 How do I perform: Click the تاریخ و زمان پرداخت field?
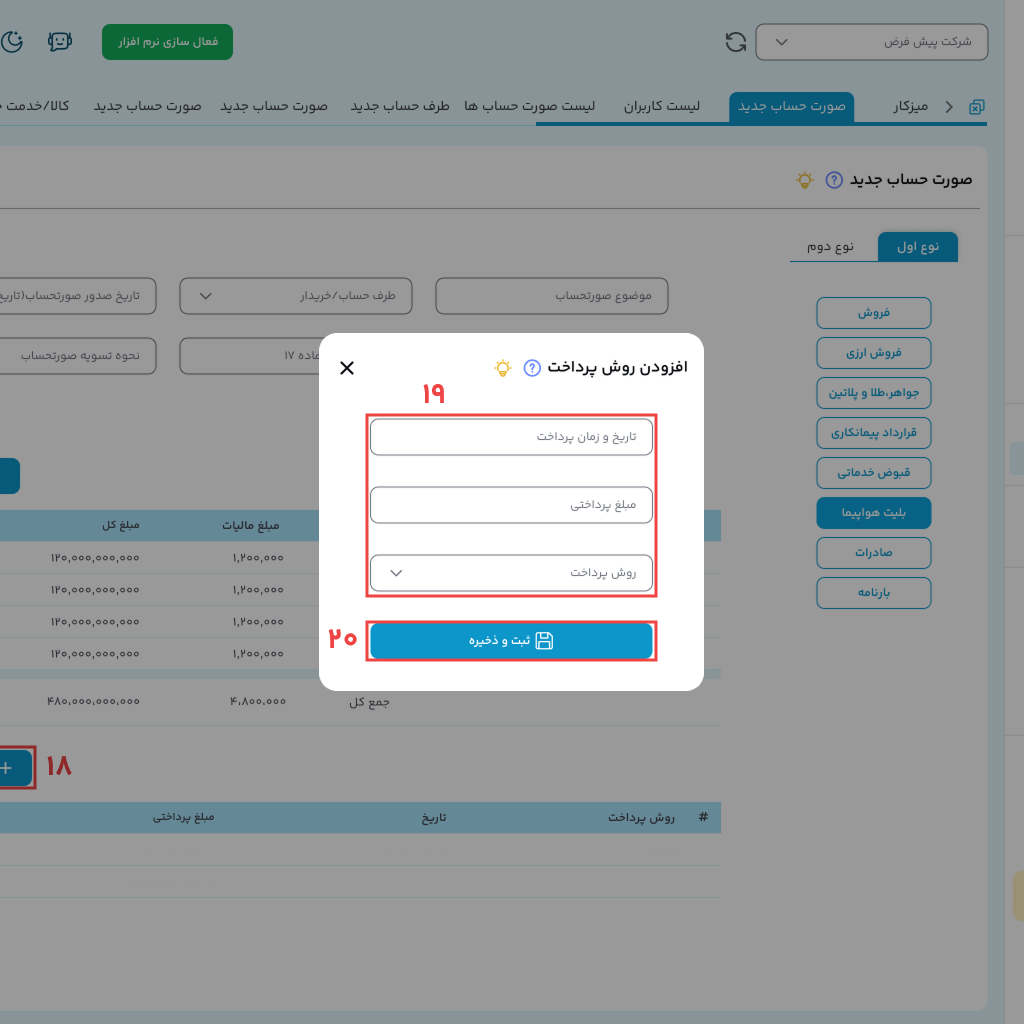coord(511,437)
